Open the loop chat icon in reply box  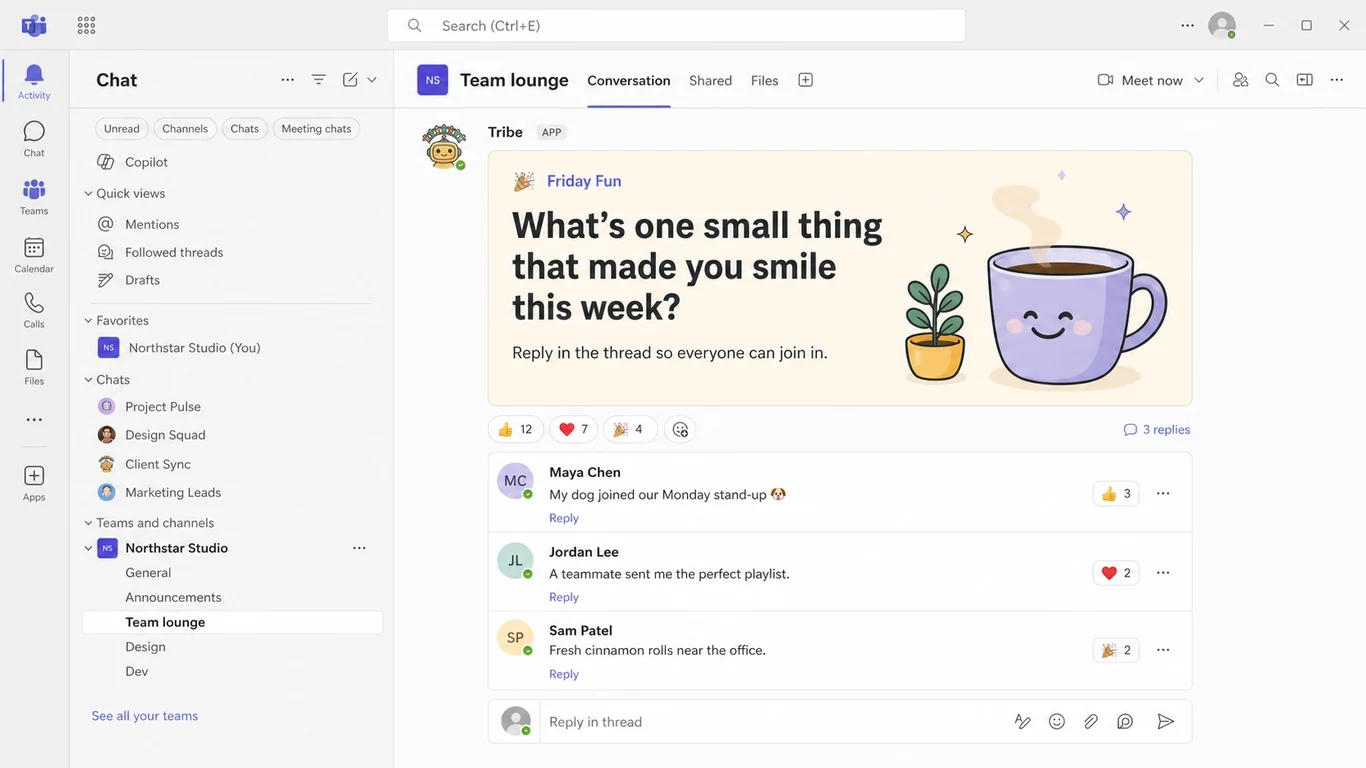point(1125,721)
